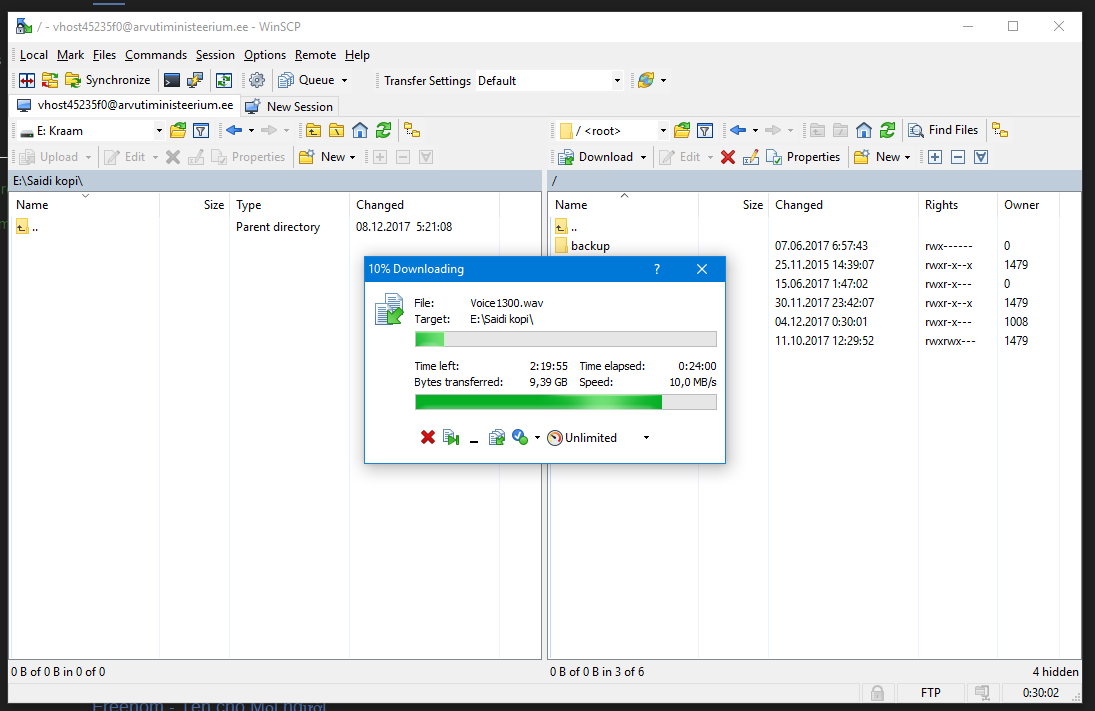Image resolution: width=1095 pixels, height=711 pixels.
Task: Switch to the New Session tab
Action: pos(289,106)
